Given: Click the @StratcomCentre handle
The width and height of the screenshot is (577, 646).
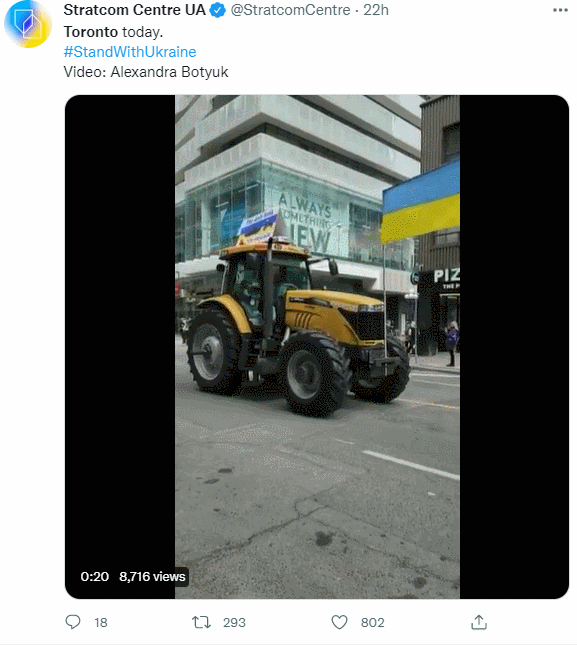Looking at the screenshot, I should click(x=290, y=10).
